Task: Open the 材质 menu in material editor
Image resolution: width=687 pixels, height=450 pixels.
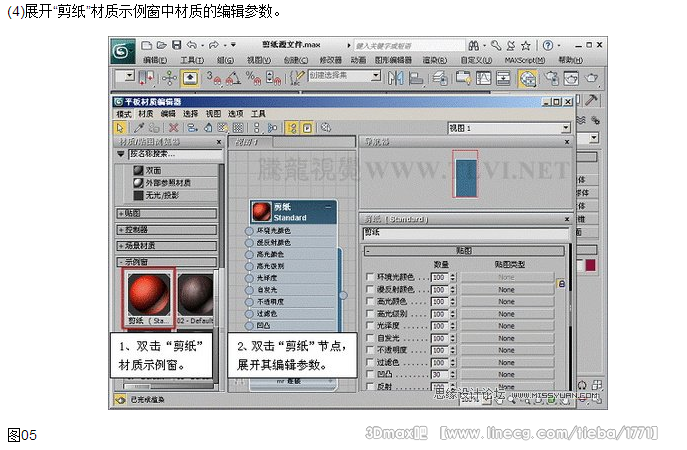Action: click(146, 114)
